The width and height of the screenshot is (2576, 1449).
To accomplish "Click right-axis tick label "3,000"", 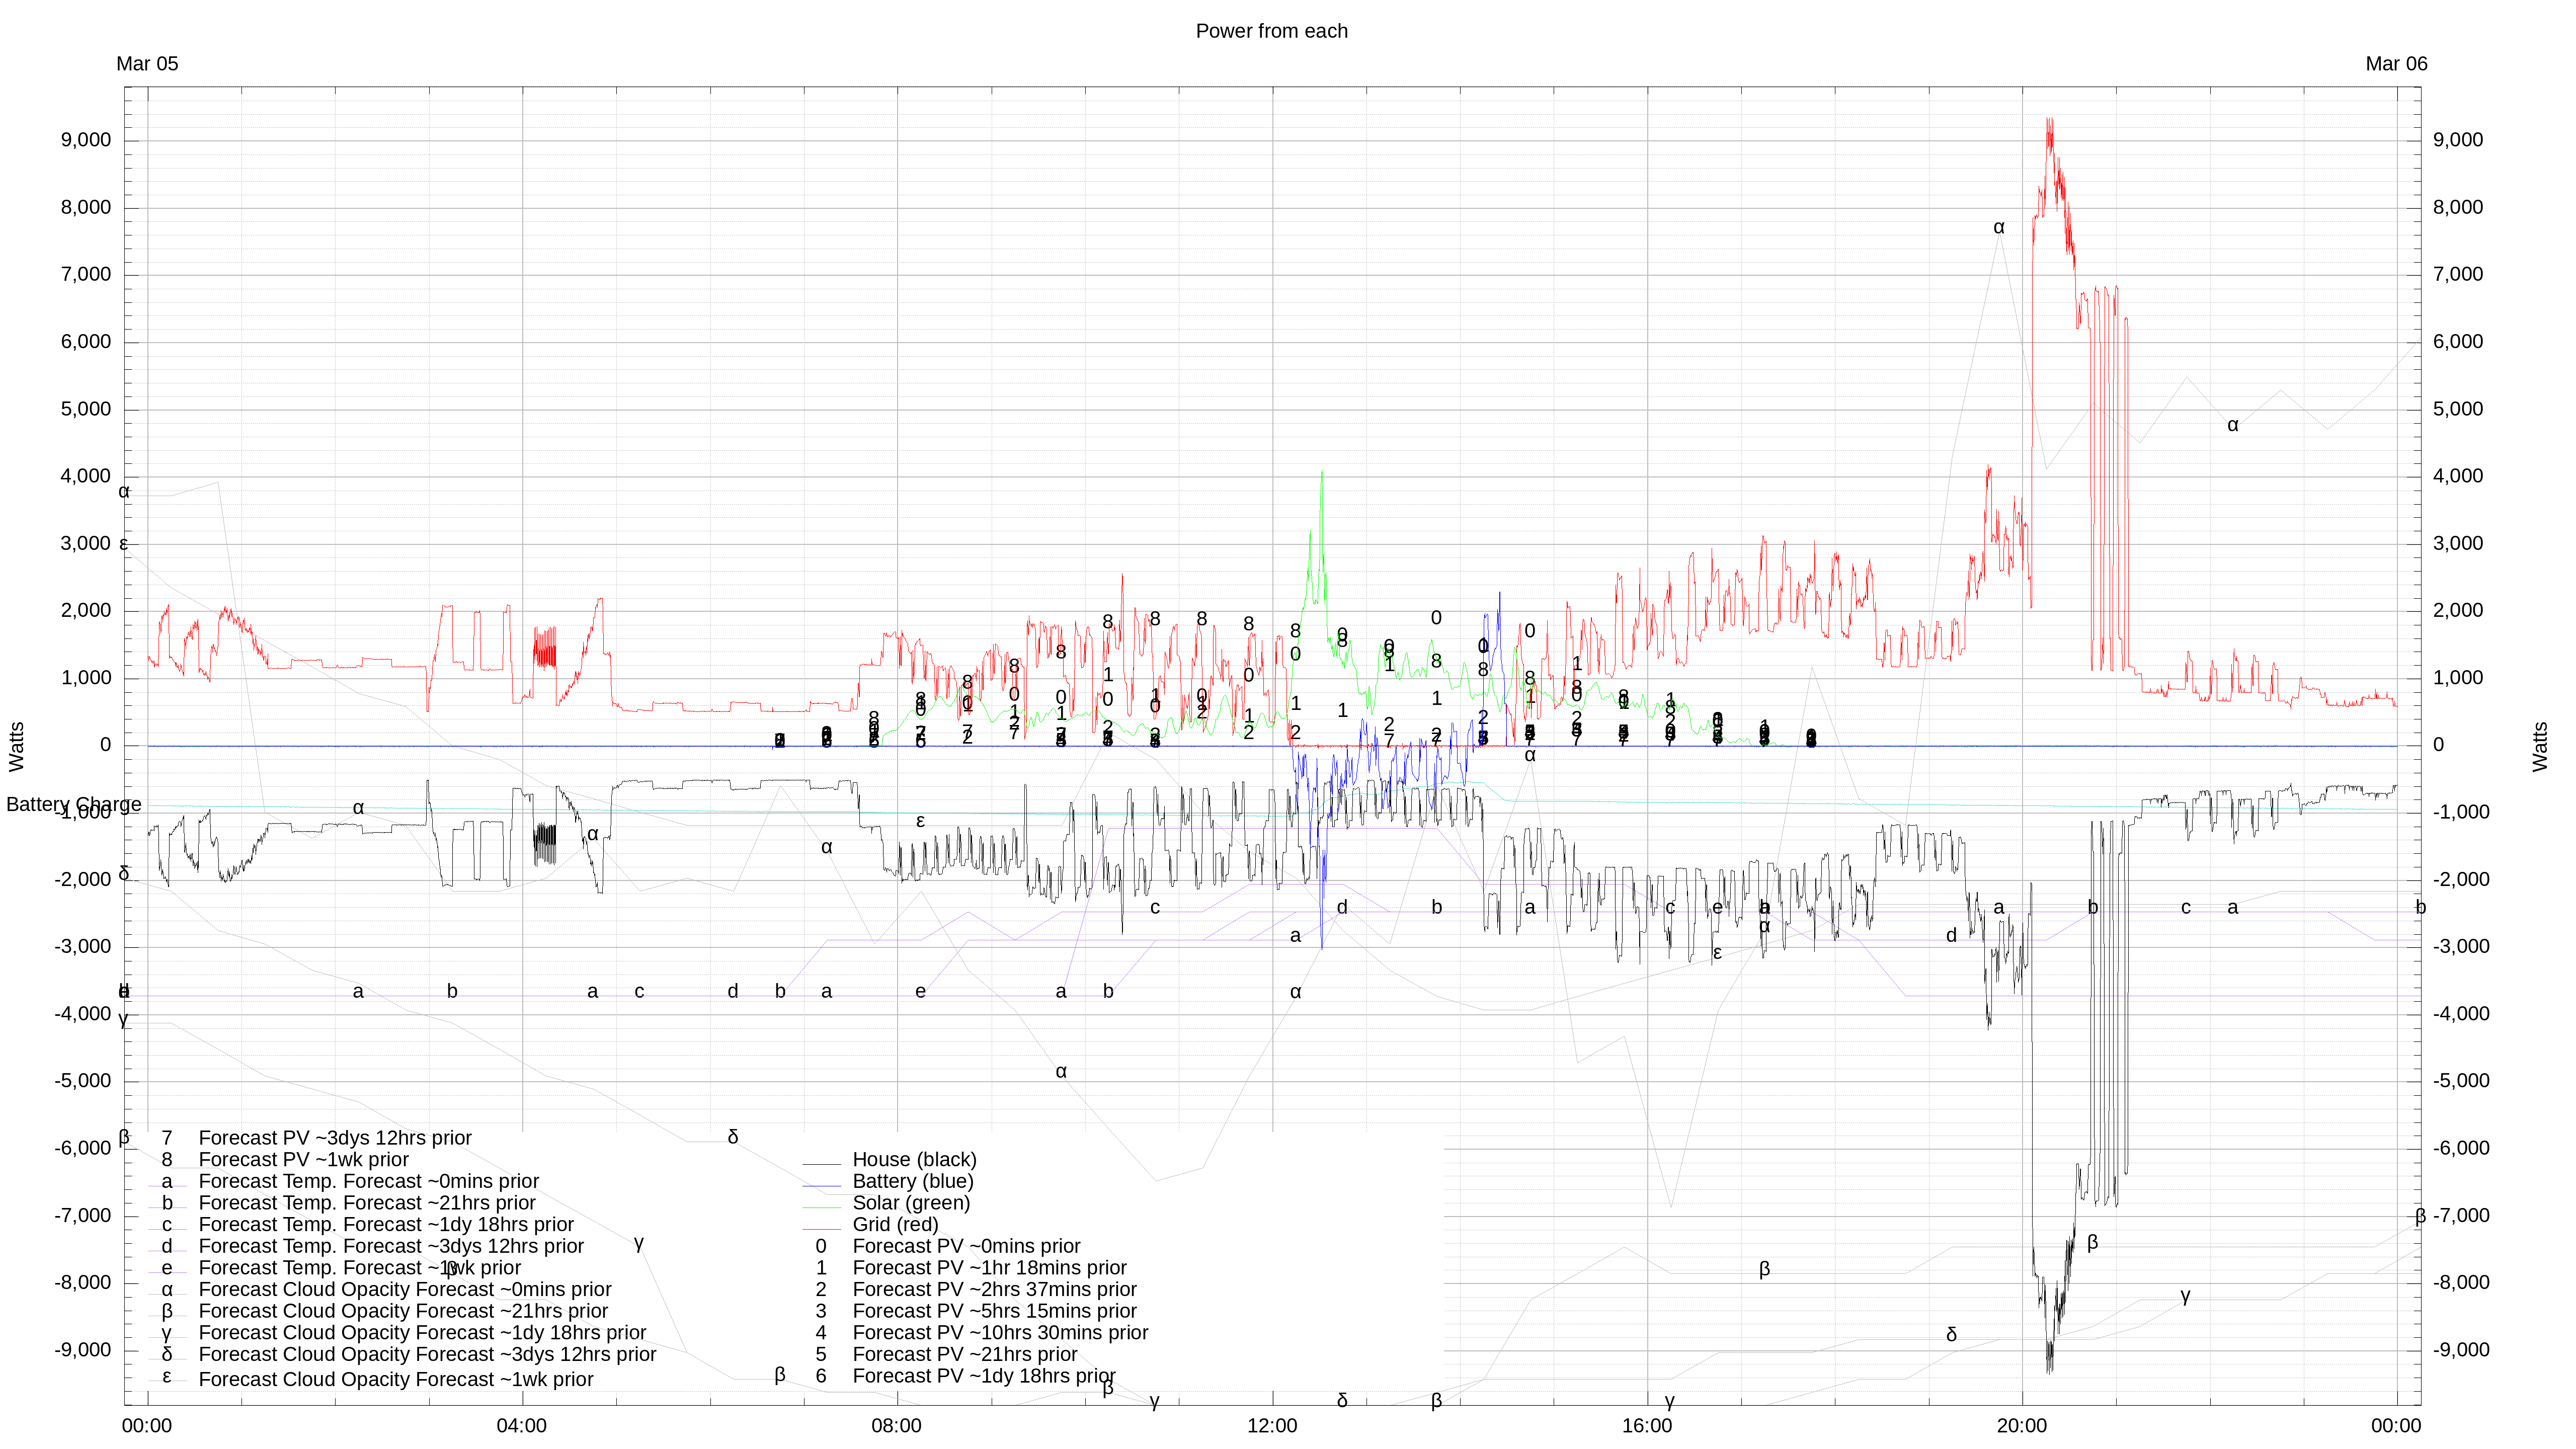I will [2458, 543].
